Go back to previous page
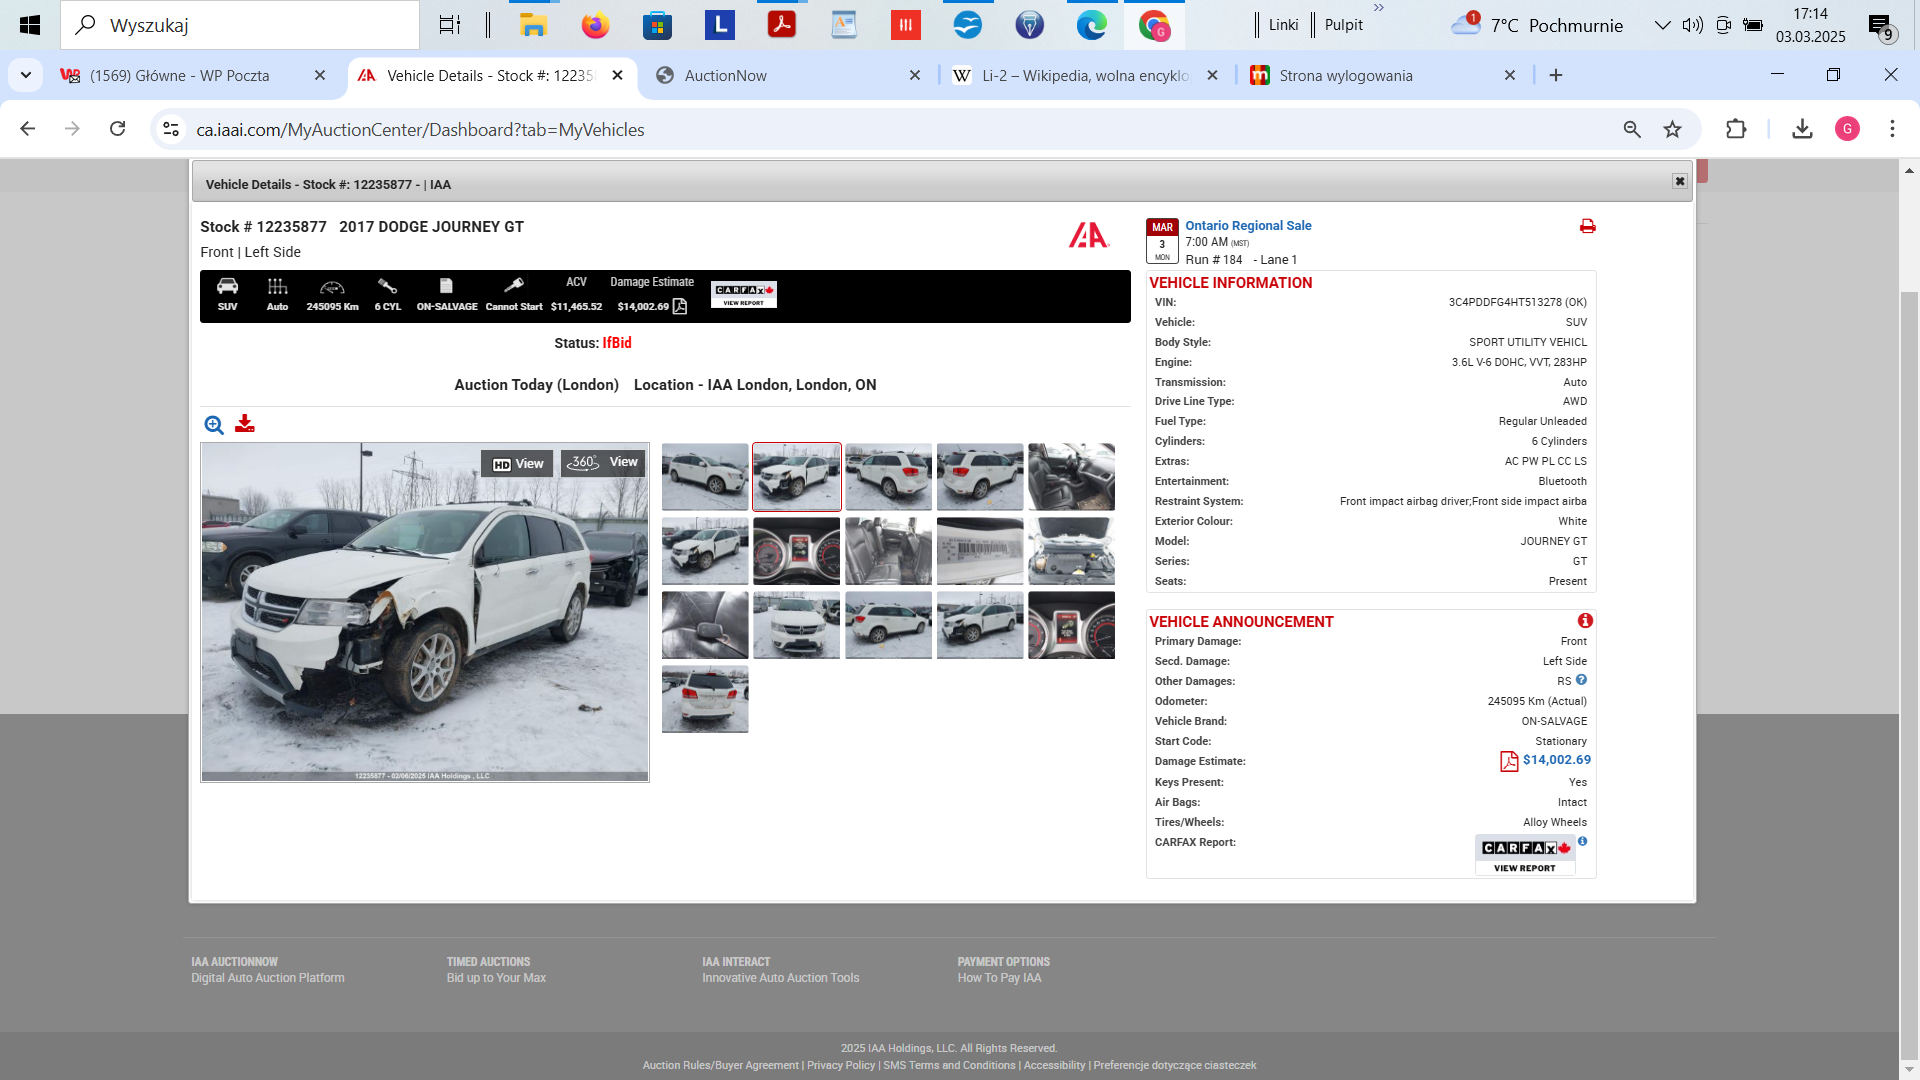The height and width of the screenshot is (1080, 1920). pos(28,129)
